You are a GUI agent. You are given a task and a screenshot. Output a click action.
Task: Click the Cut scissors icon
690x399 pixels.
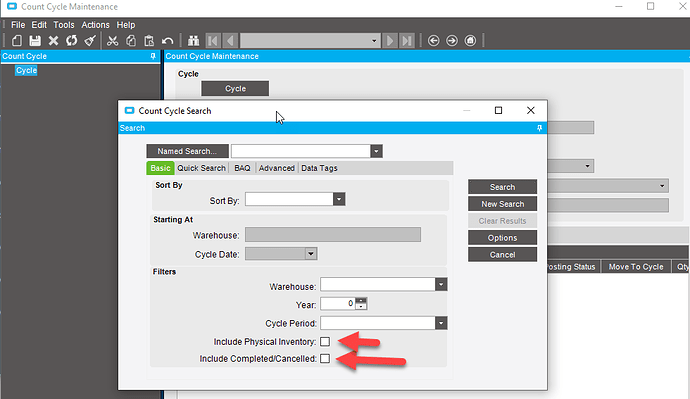[x=113, y=41]
